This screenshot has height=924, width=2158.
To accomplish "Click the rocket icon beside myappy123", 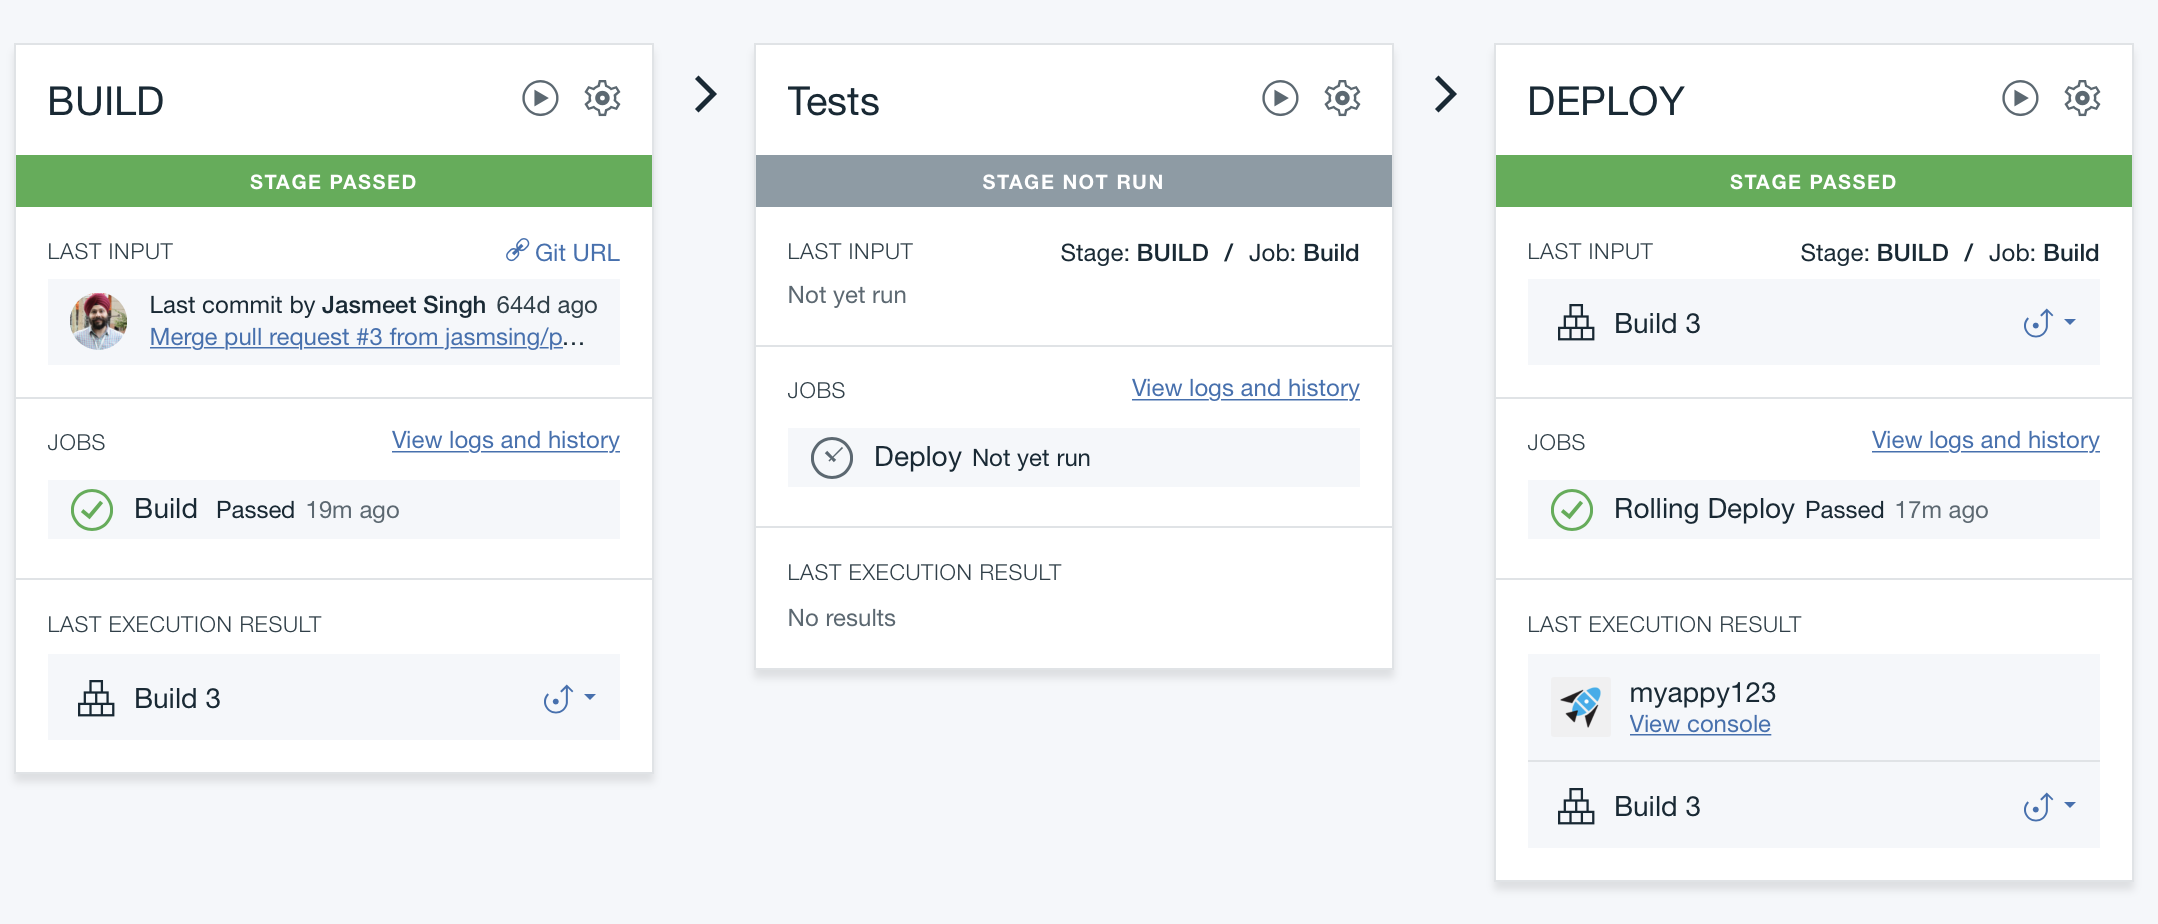I will (x=1581, y=706).
